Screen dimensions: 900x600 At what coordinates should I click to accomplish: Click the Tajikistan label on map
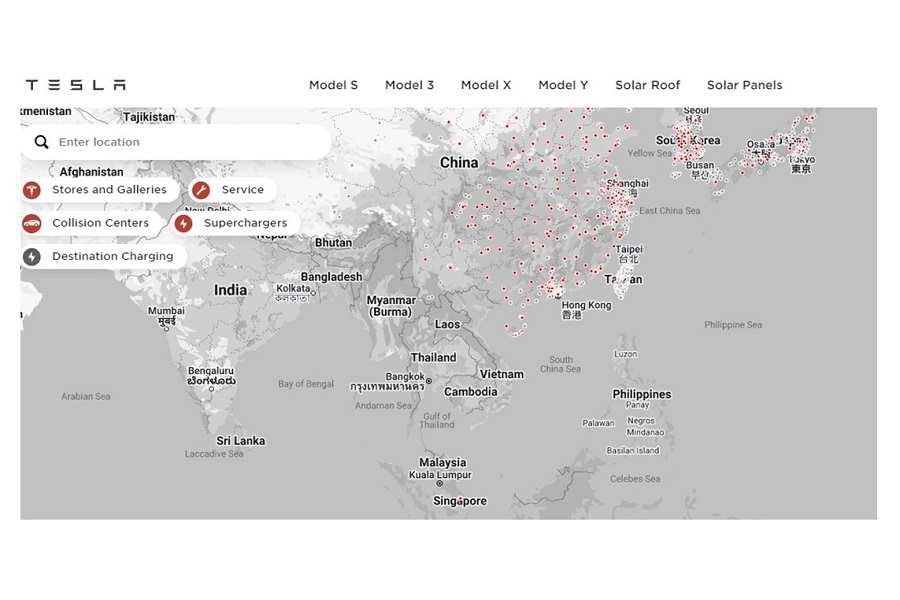tap(149, 117)
